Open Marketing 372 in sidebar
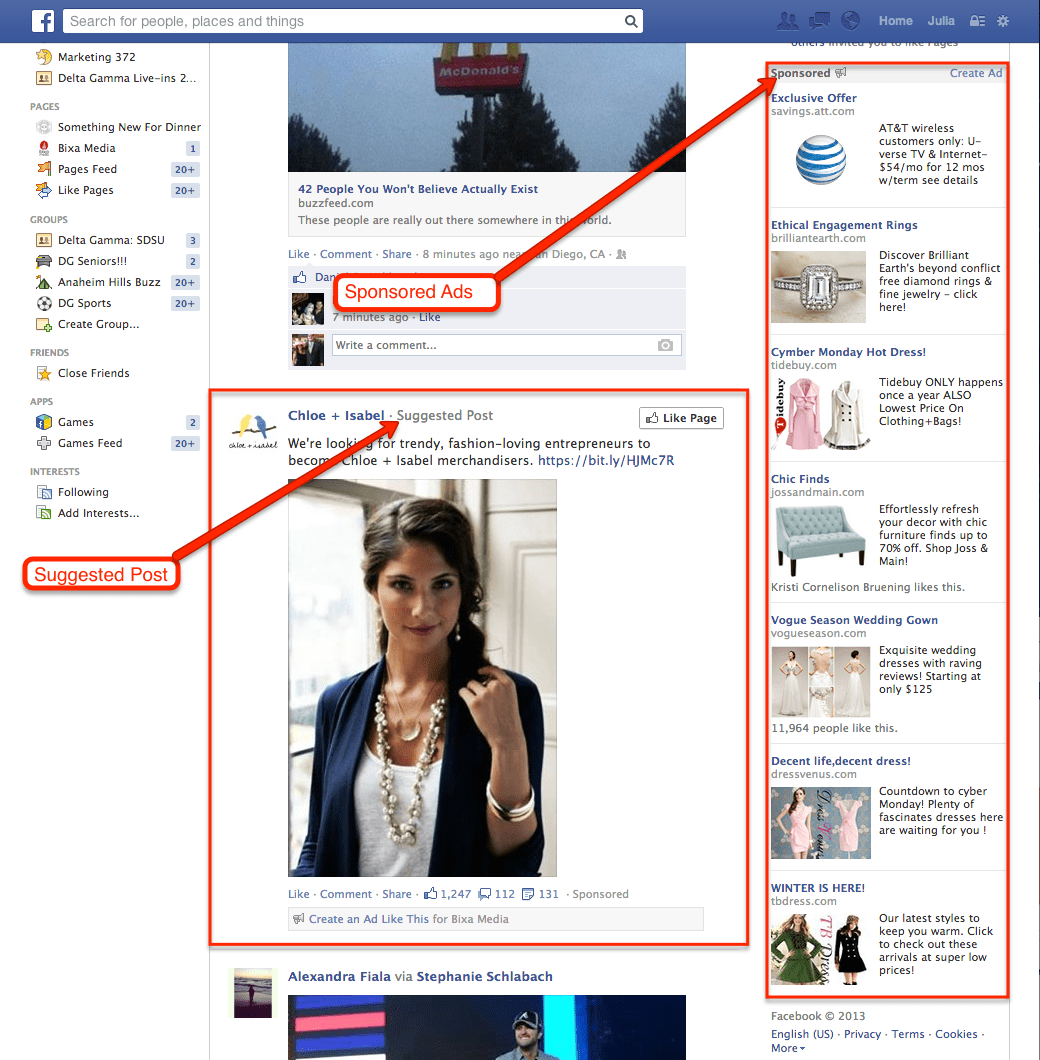1040x1060 pixels. (x=97, y=57)
